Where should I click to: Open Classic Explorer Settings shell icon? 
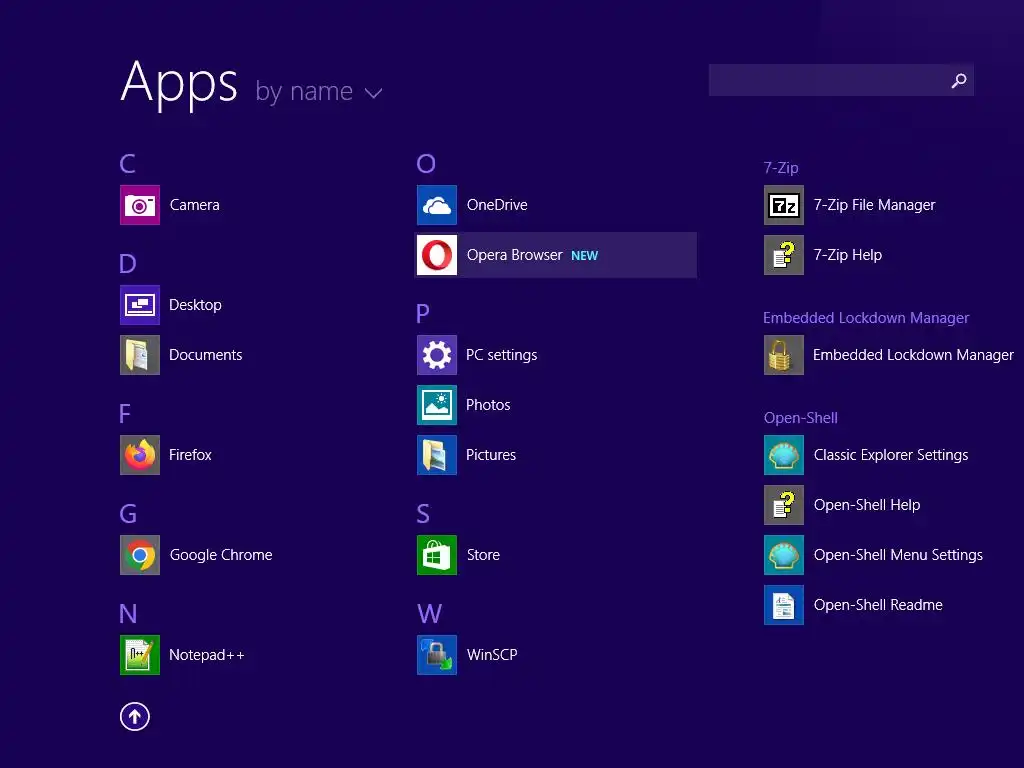(784, 455)
